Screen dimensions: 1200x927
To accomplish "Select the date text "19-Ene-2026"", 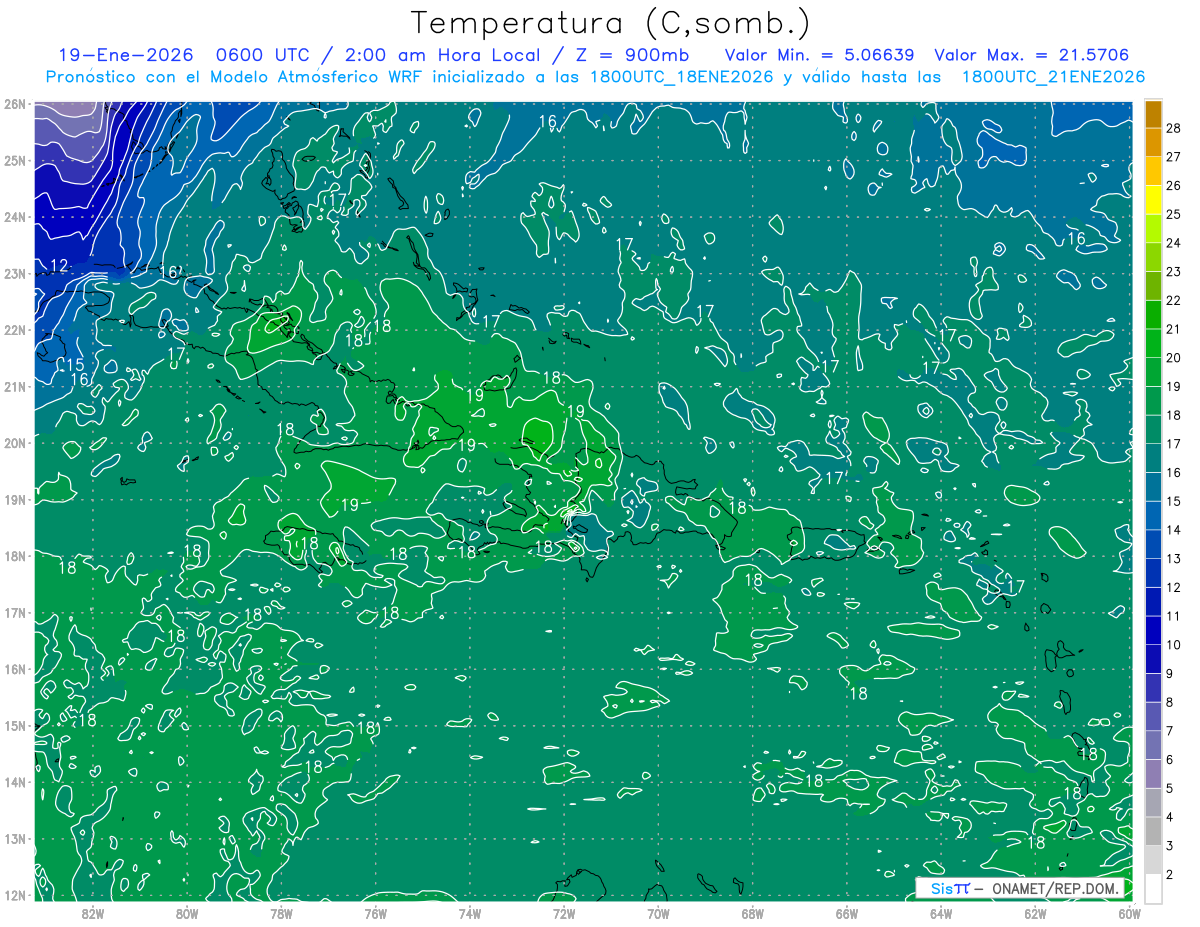I will 125,55.
